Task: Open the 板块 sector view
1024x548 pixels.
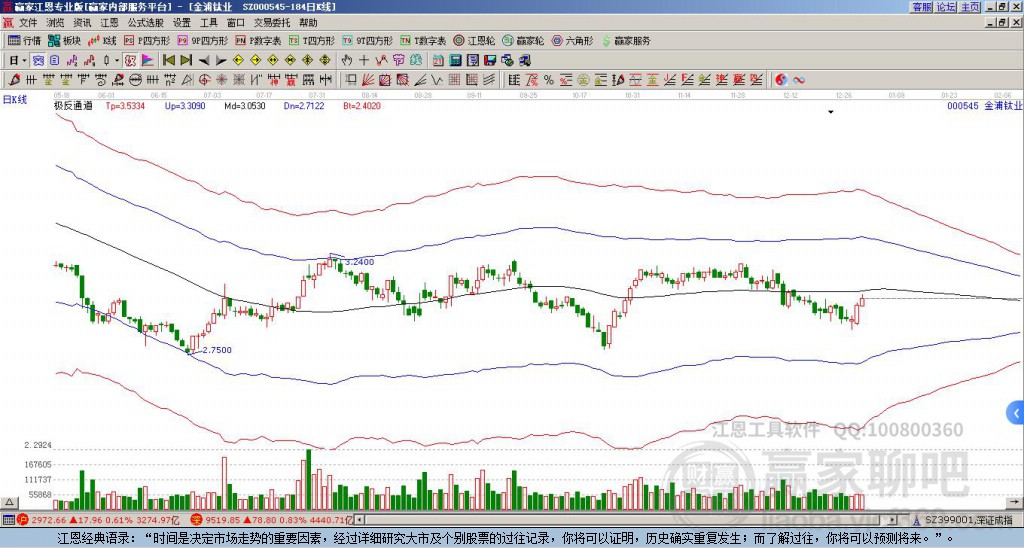Action: pyautogui.click(x=65, y=40)
